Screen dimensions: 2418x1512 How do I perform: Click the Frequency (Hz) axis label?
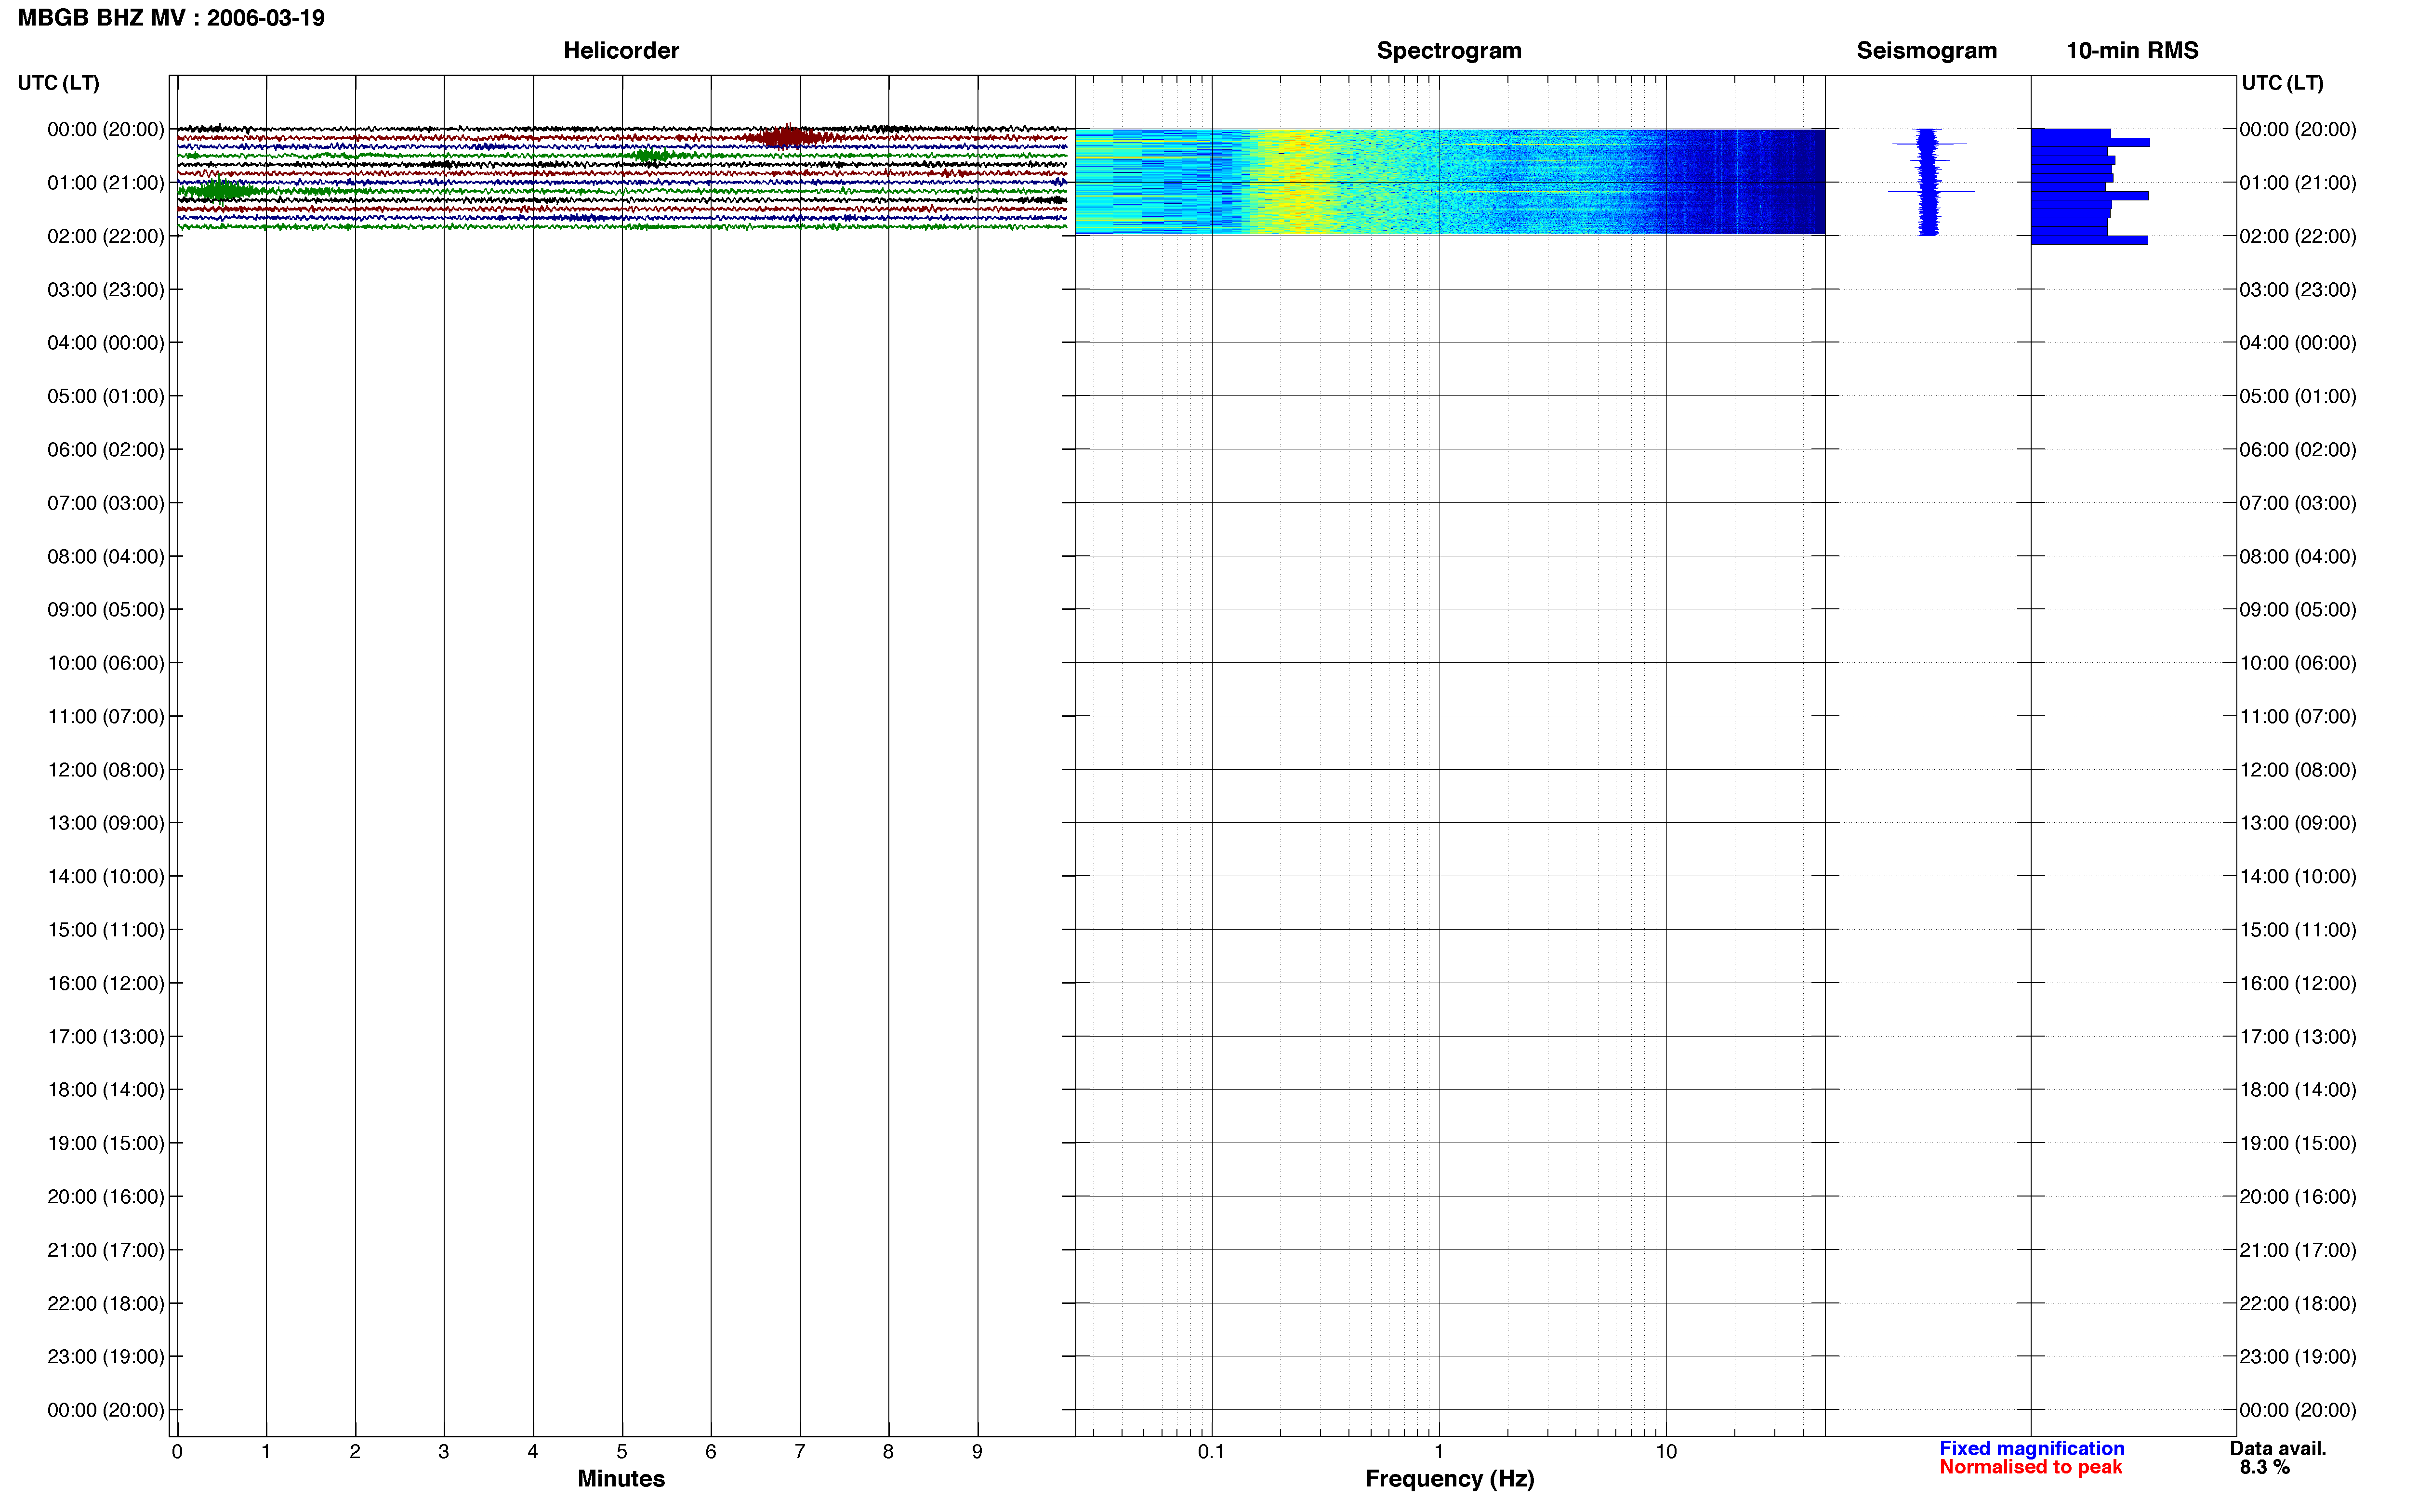point(1449,1478)
